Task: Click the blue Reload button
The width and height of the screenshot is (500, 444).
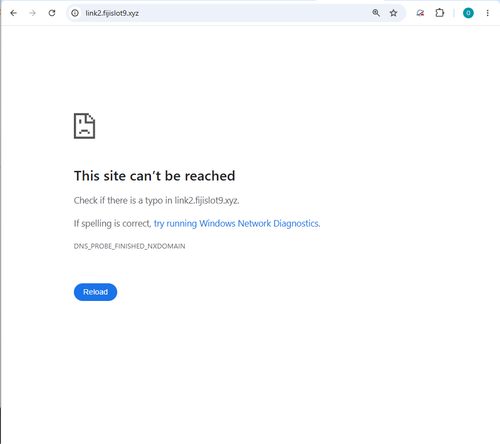Action: click(x=95, y=292)
